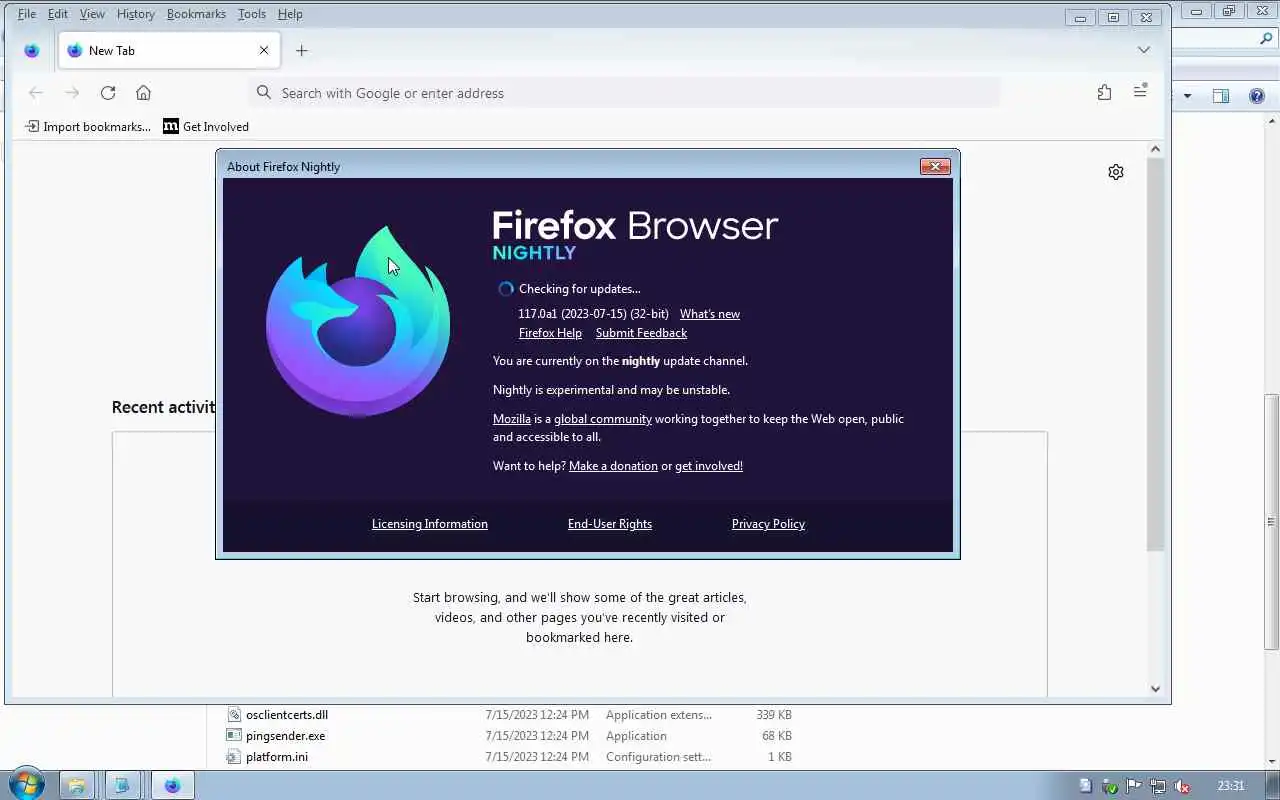
Task: Open the Tools menu
Action: click(252, 14)
